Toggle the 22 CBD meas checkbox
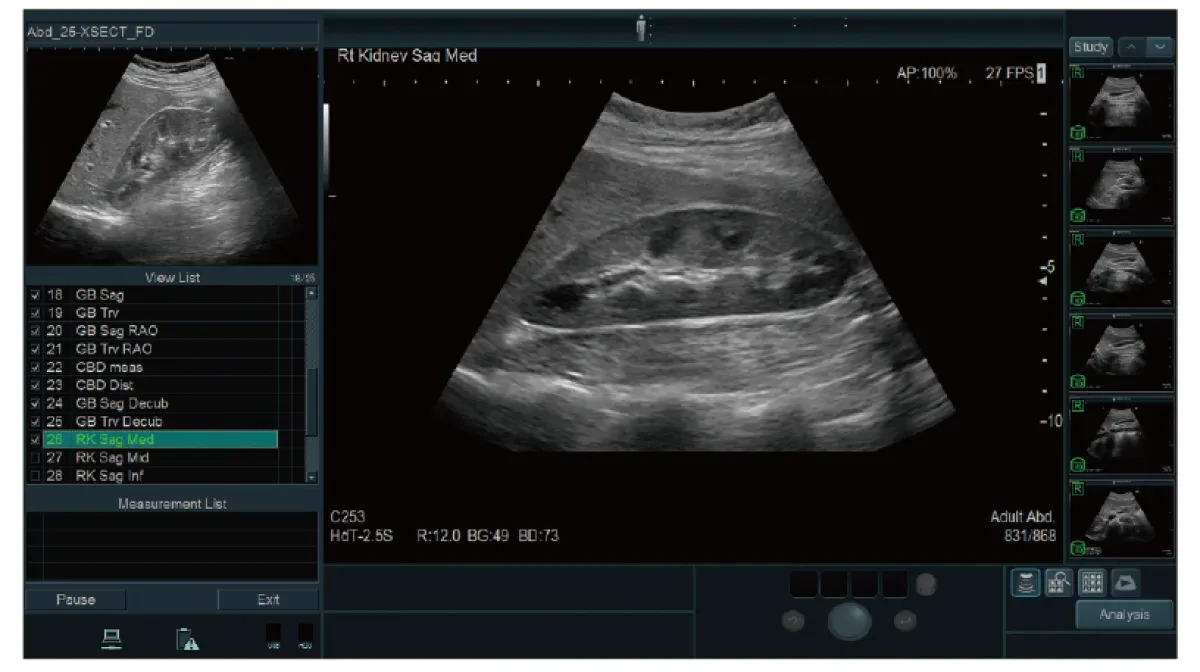This screenshot has width=1200, height=672. pyautogui.click(x=36, y=367)
